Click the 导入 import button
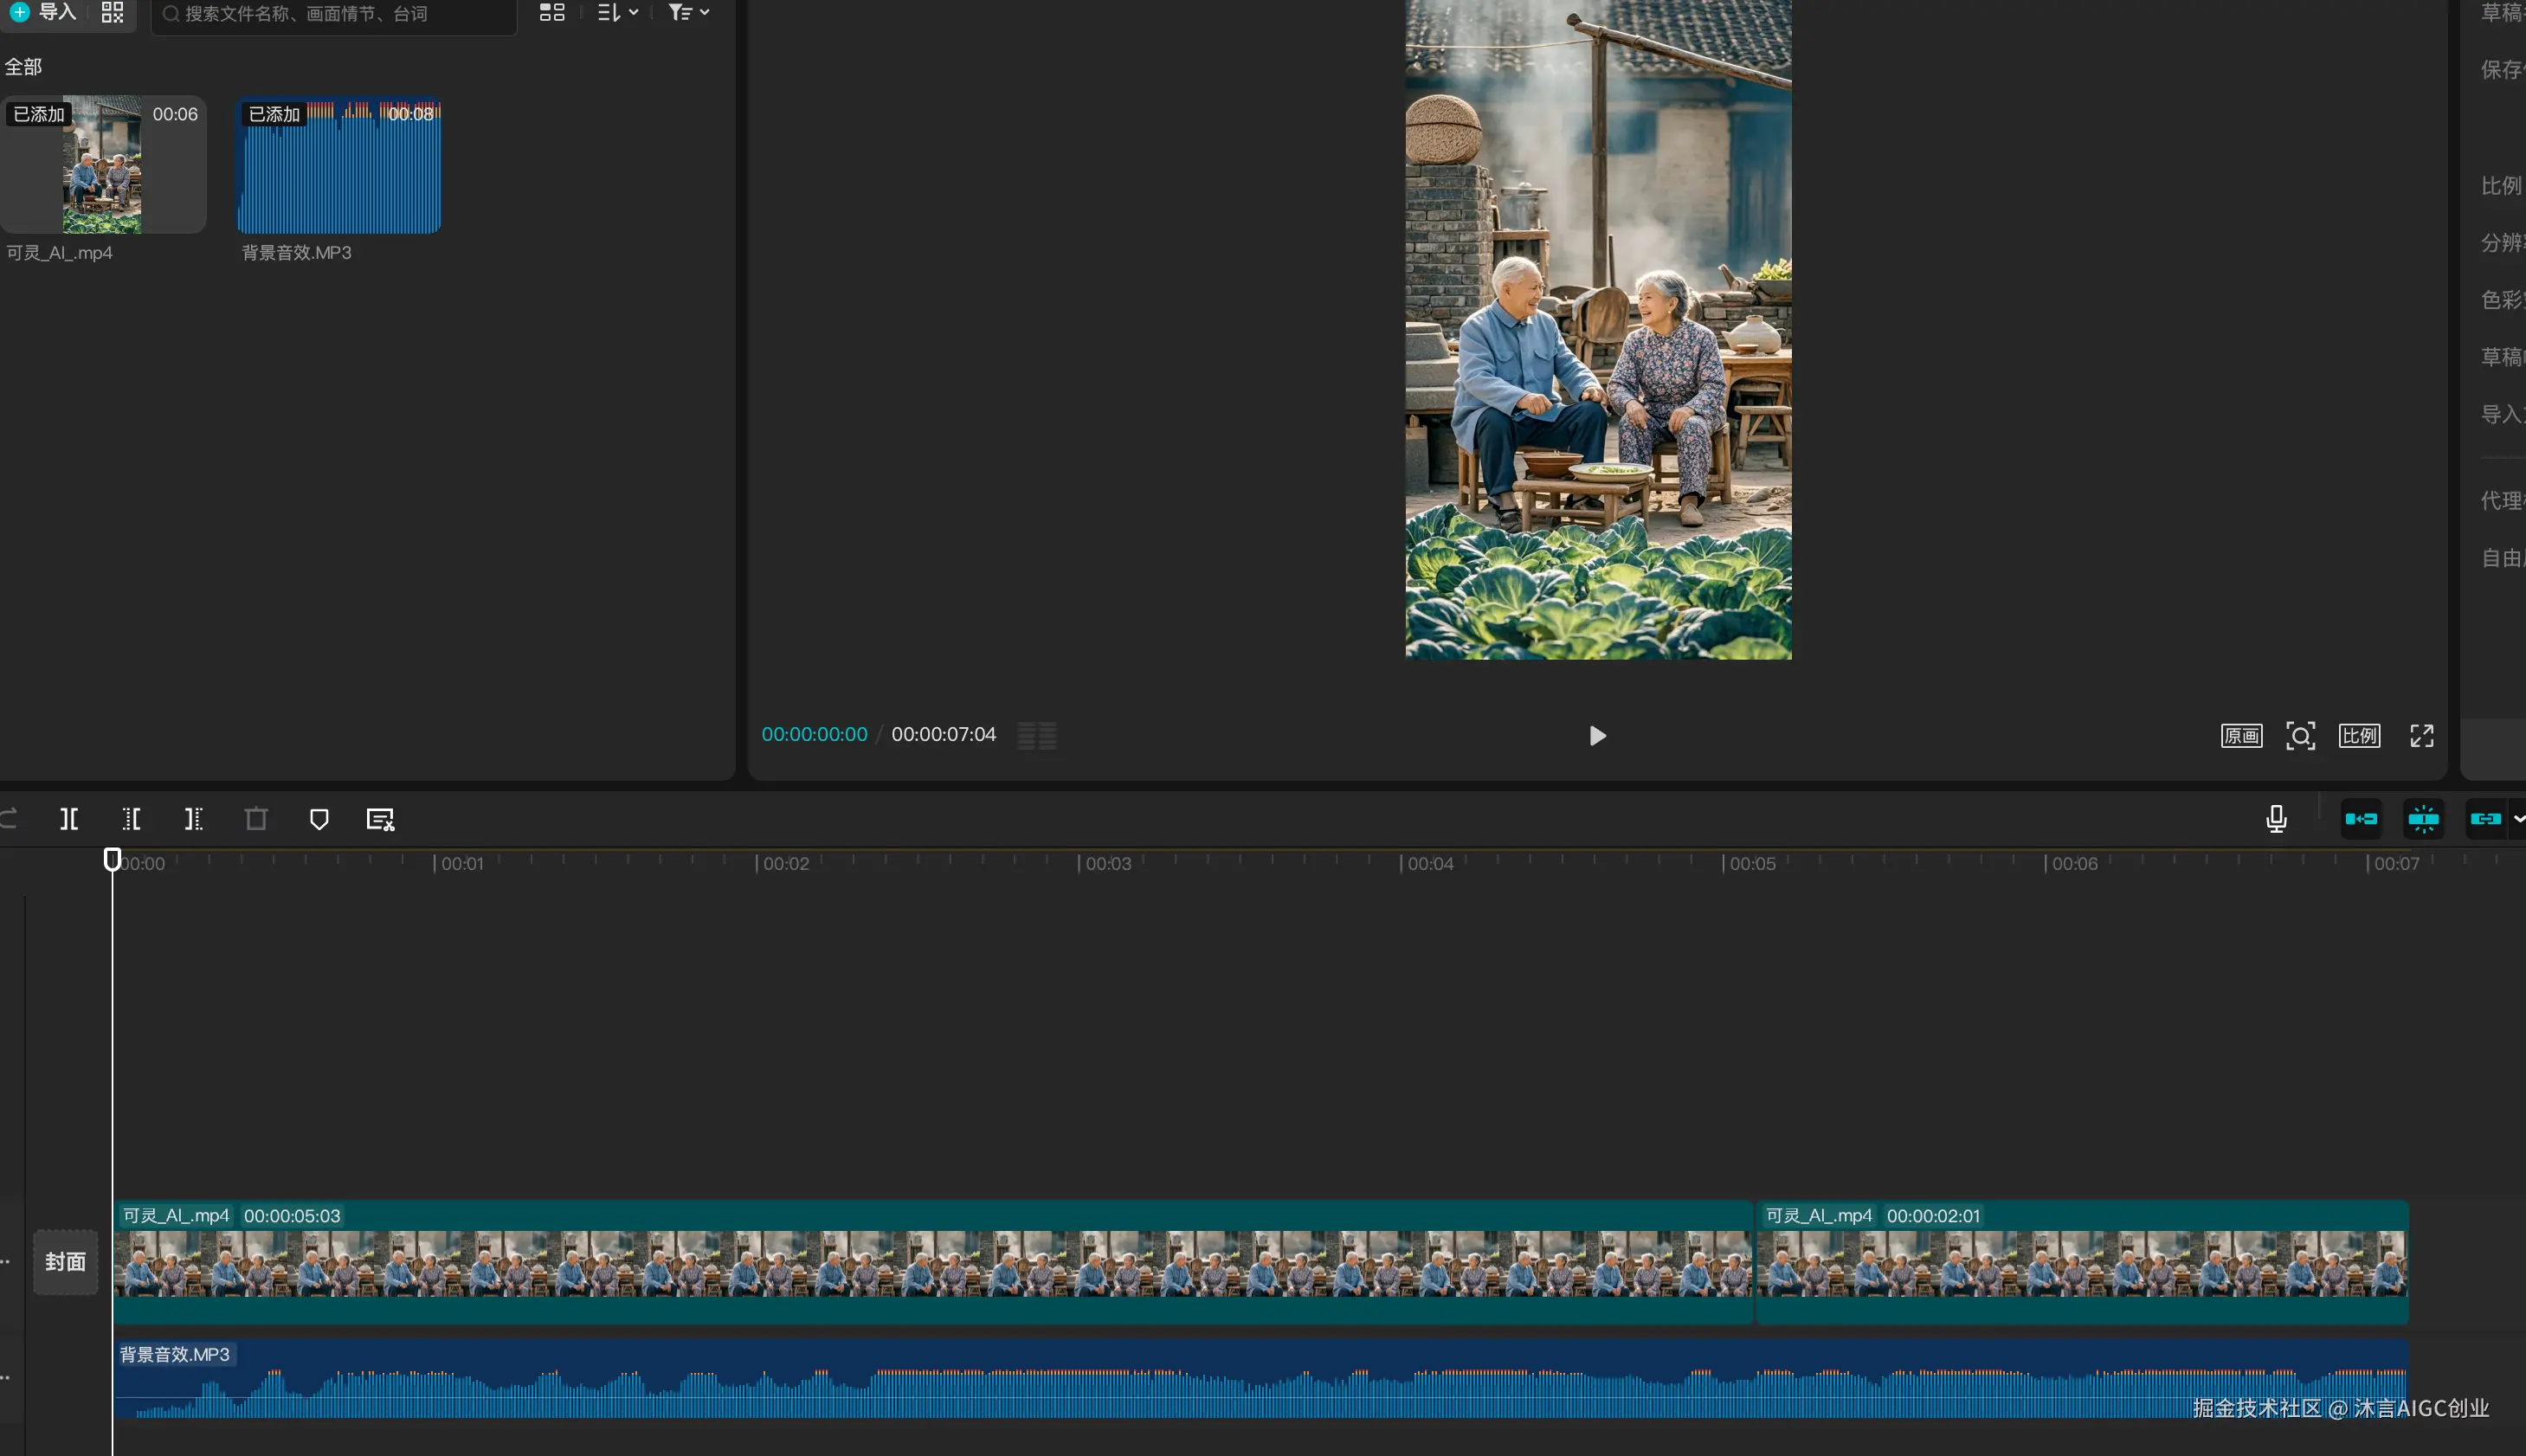The image size is (2526, 1456). click(45, 12)
